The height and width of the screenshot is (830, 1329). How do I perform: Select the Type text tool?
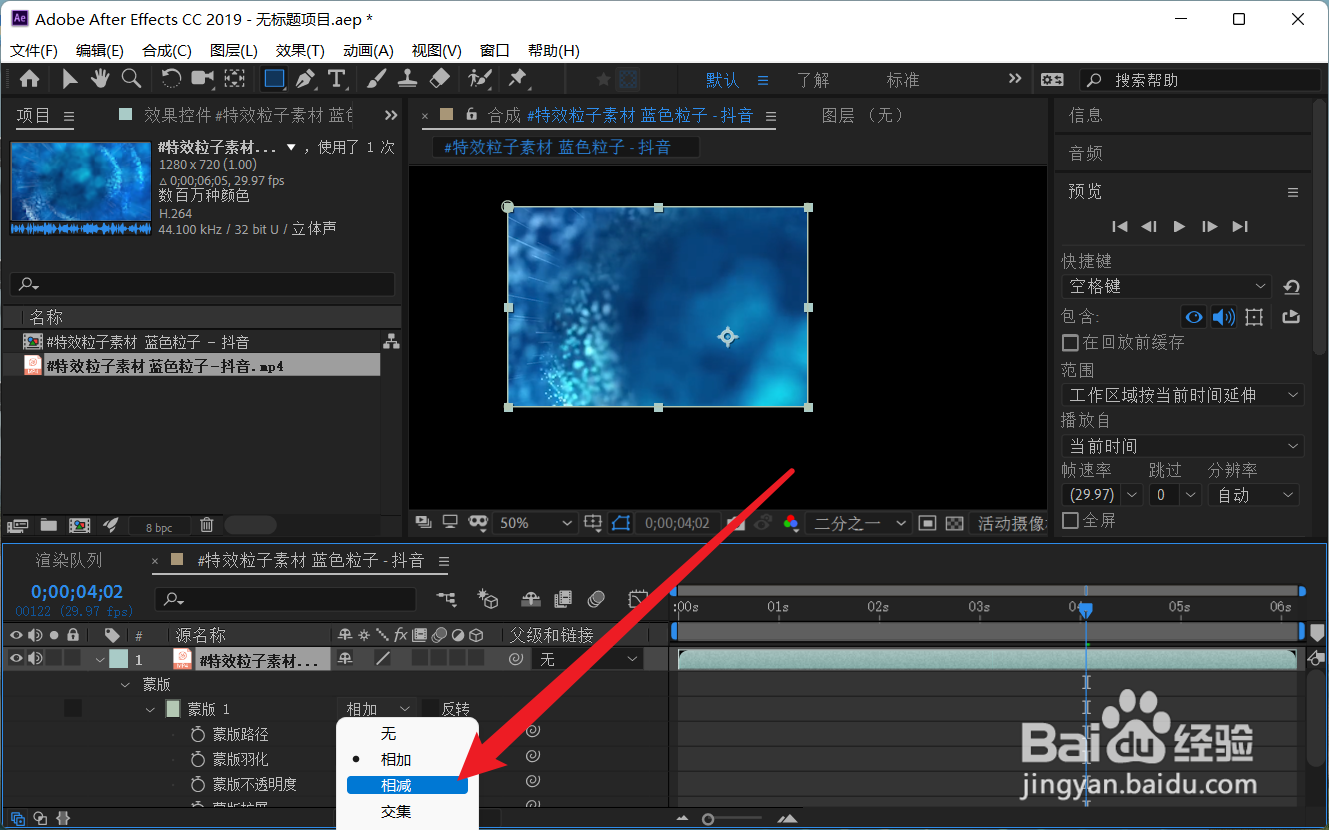337,79
